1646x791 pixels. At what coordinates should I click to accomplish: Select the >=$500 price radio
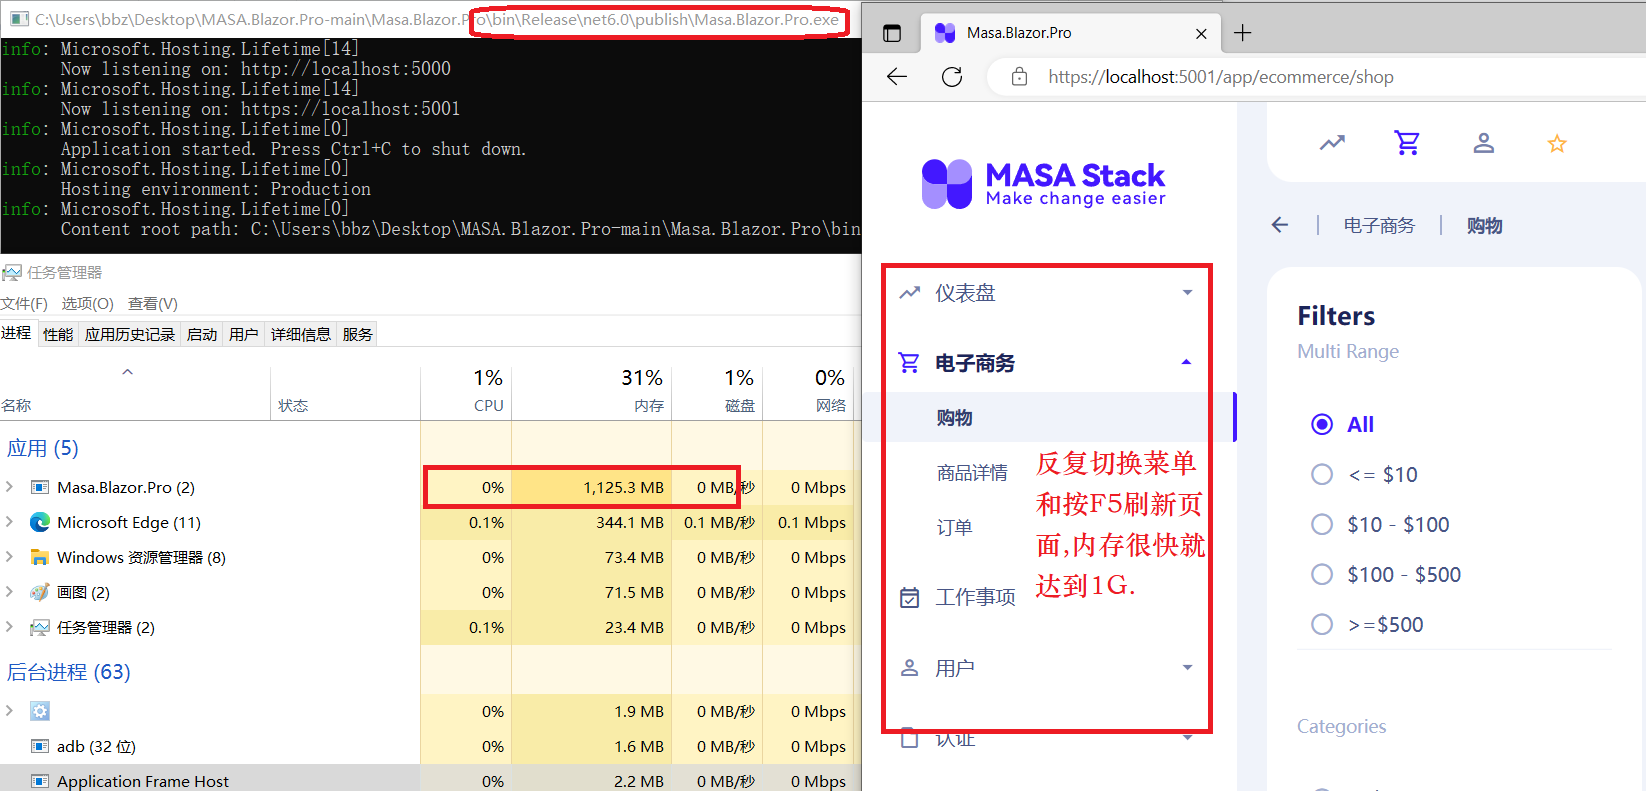point(1322,624)
